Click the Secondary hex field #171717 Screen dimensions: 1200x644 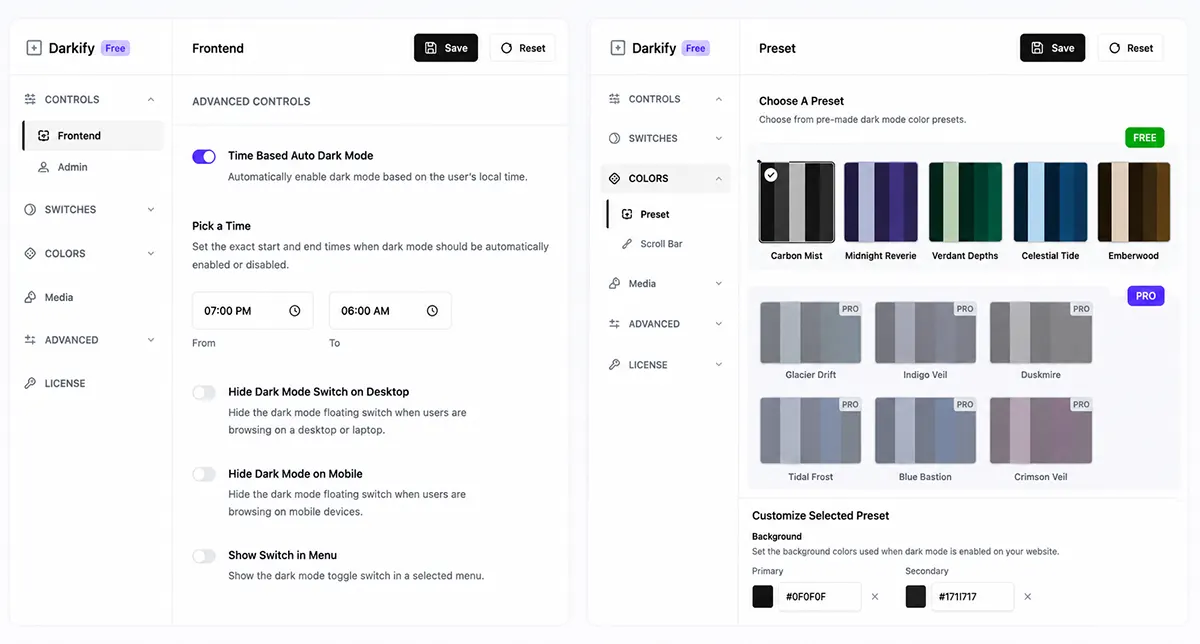[x=972, y=597]
